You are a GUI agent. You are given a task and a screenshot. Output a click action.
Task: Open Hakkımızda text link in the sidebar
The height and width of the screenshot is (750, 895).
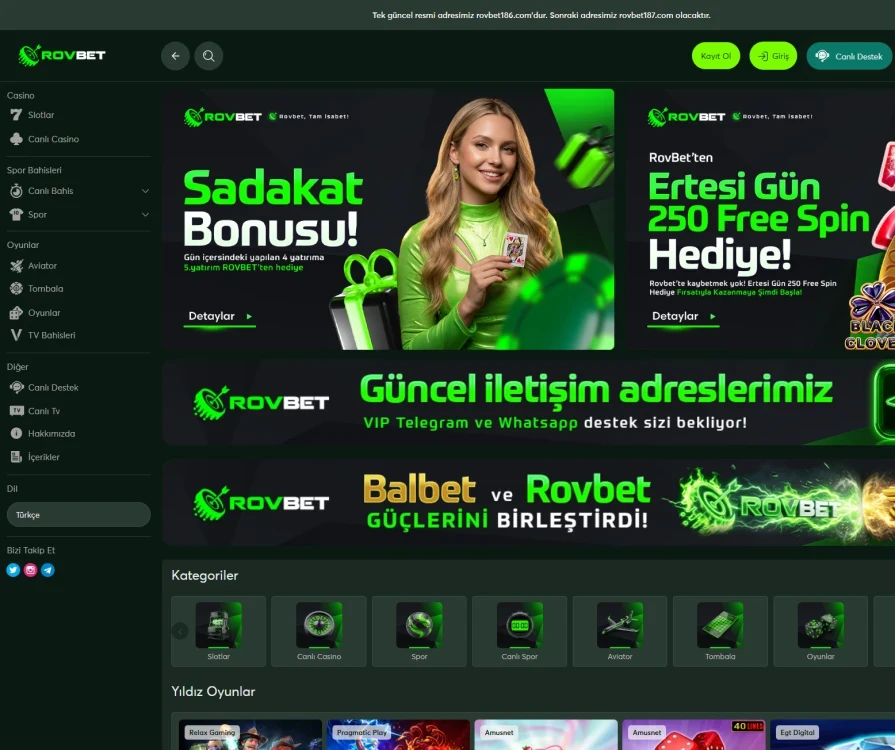[51, 433]
